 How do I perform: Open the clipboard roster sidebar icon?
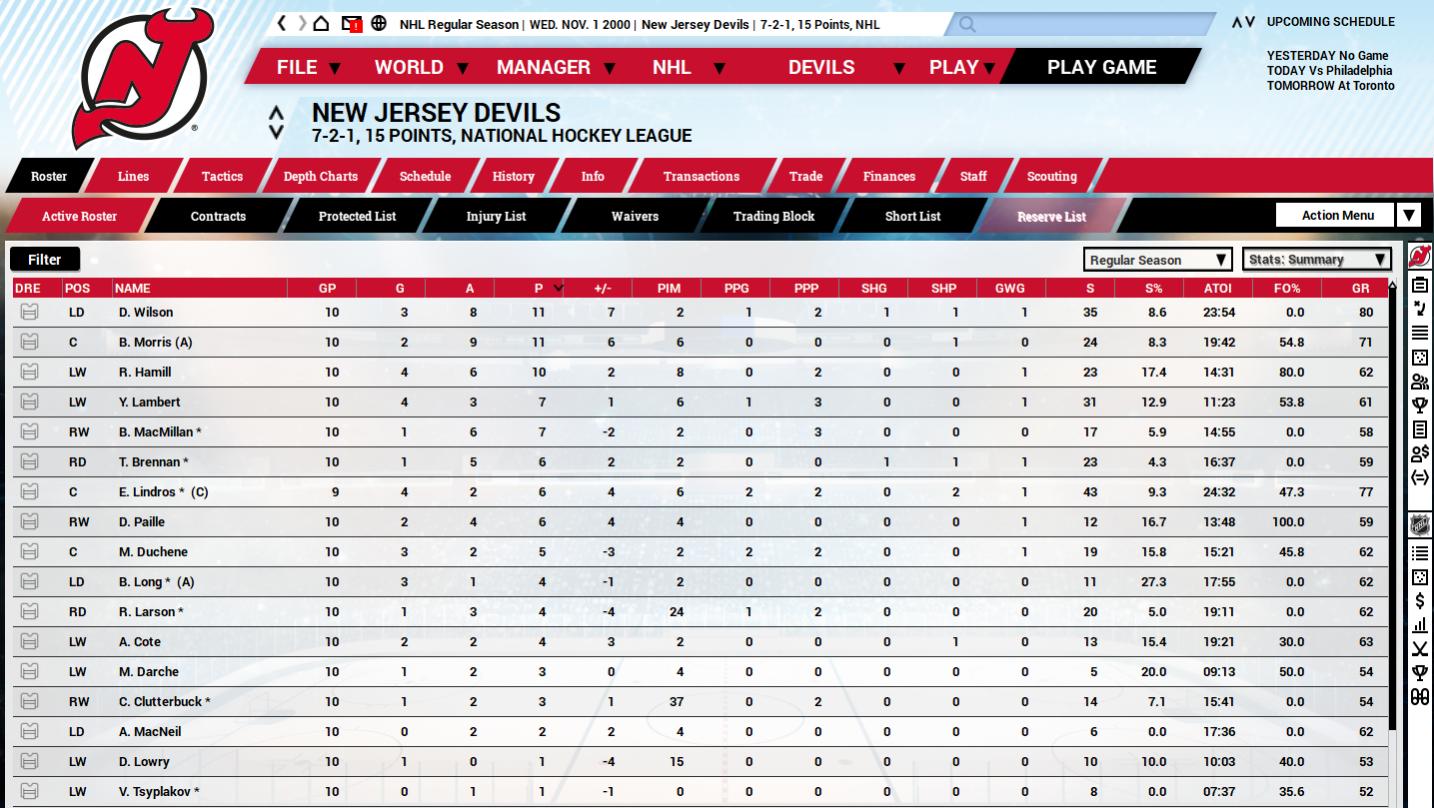click(x=1419, y=285)
